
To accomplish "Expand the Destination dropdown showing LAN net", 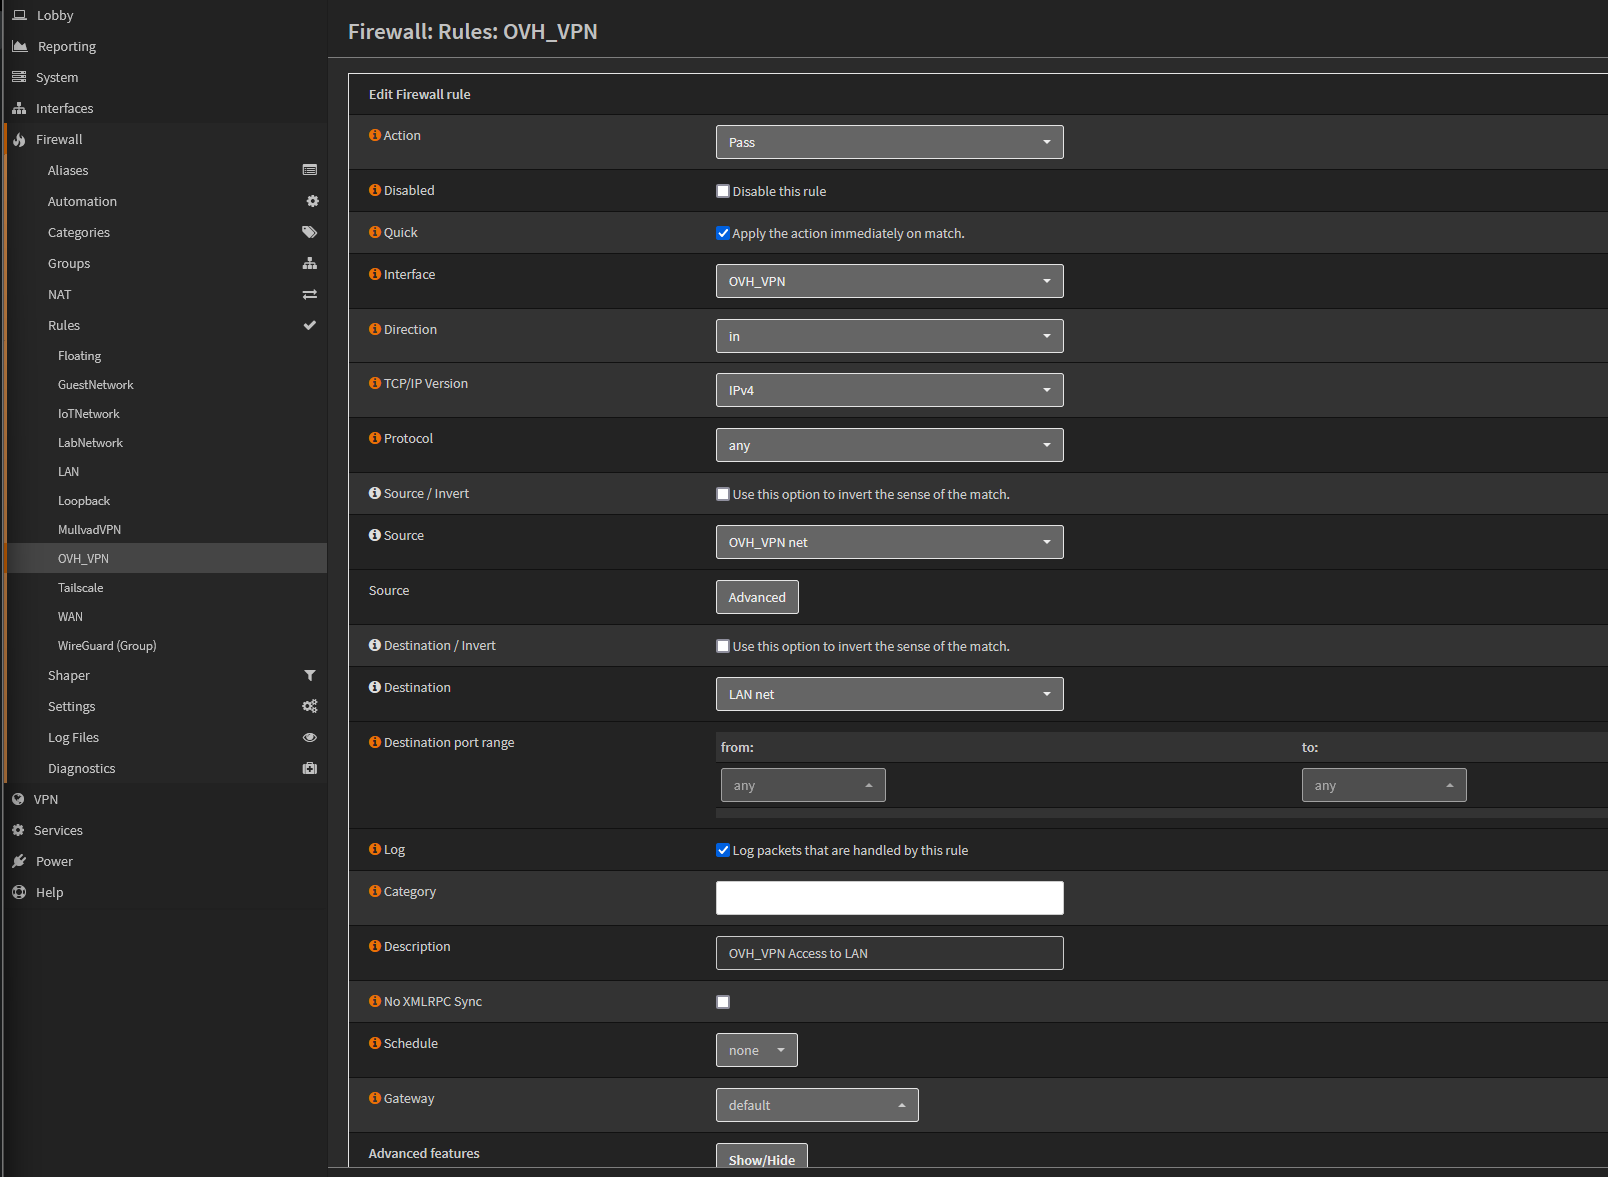I will (x=889, y=694).
